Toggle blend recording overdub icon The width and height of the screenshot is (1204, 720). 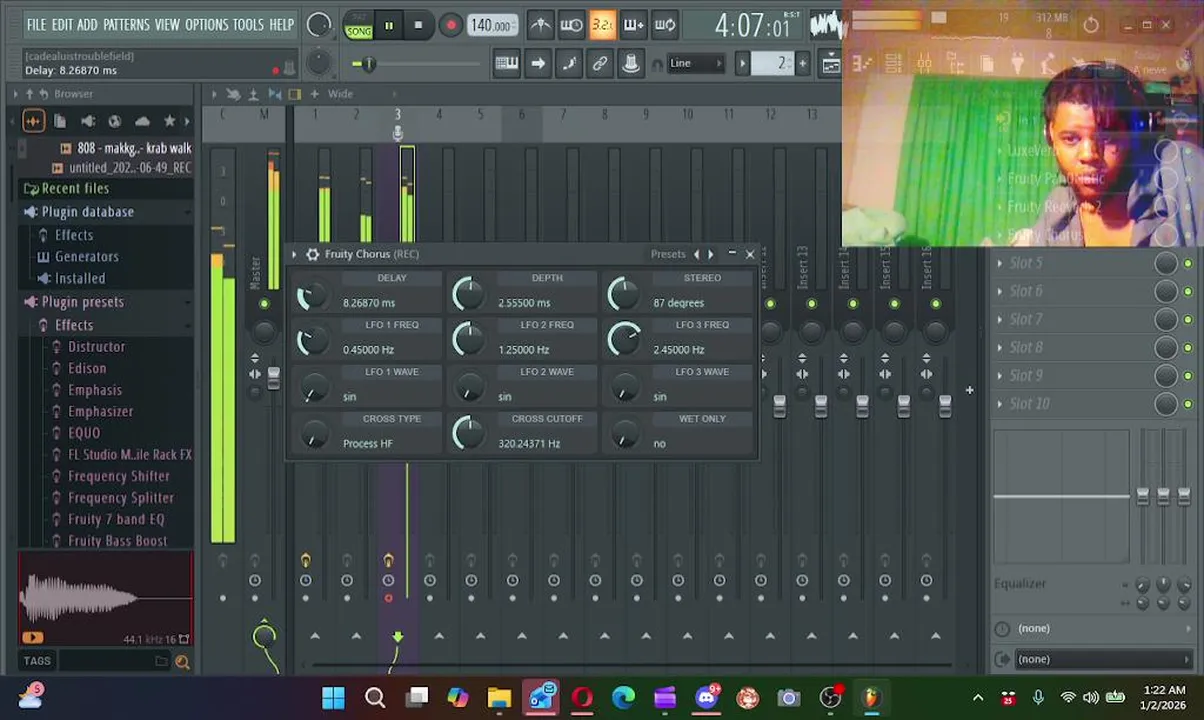633,25
